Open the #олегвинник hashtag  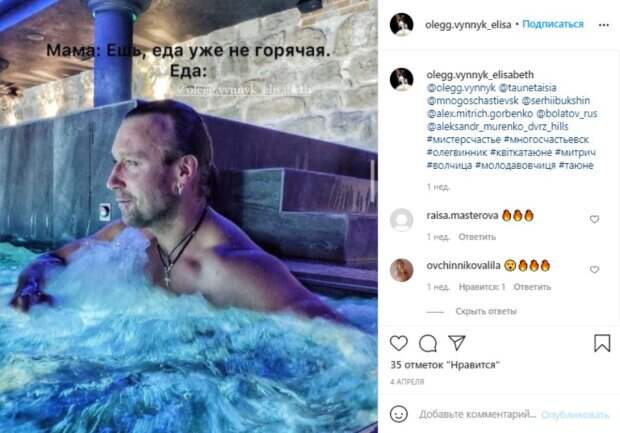(x=457, y=152)
